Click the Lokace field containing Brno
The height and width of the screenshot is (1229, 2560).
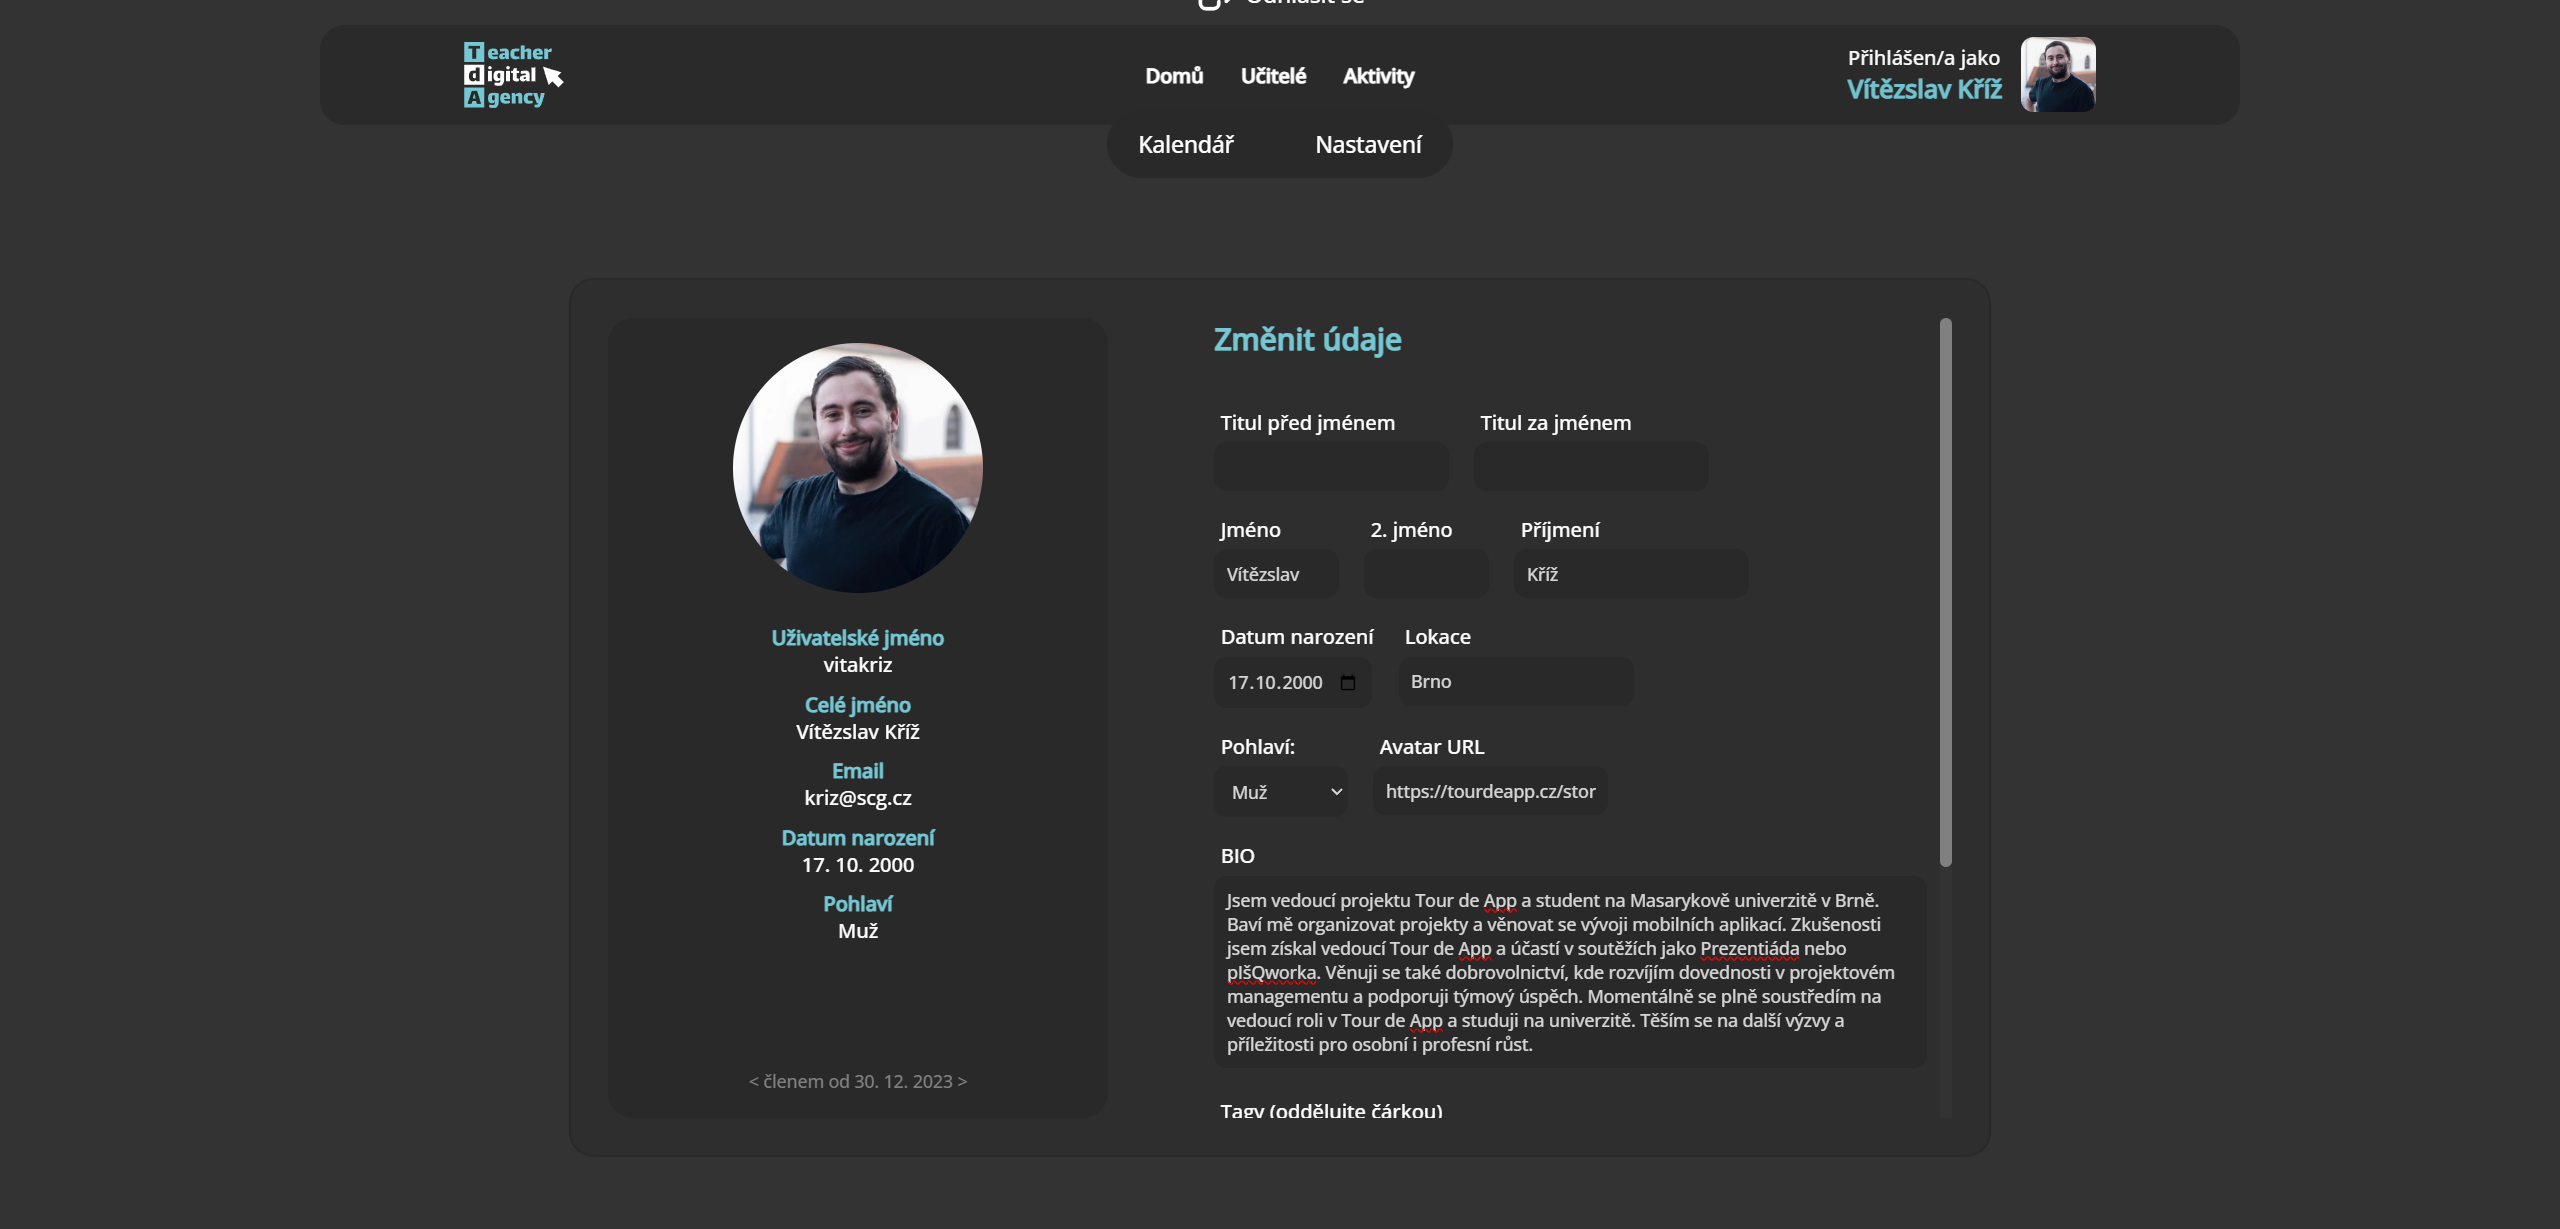click(x=1516, y=681)
